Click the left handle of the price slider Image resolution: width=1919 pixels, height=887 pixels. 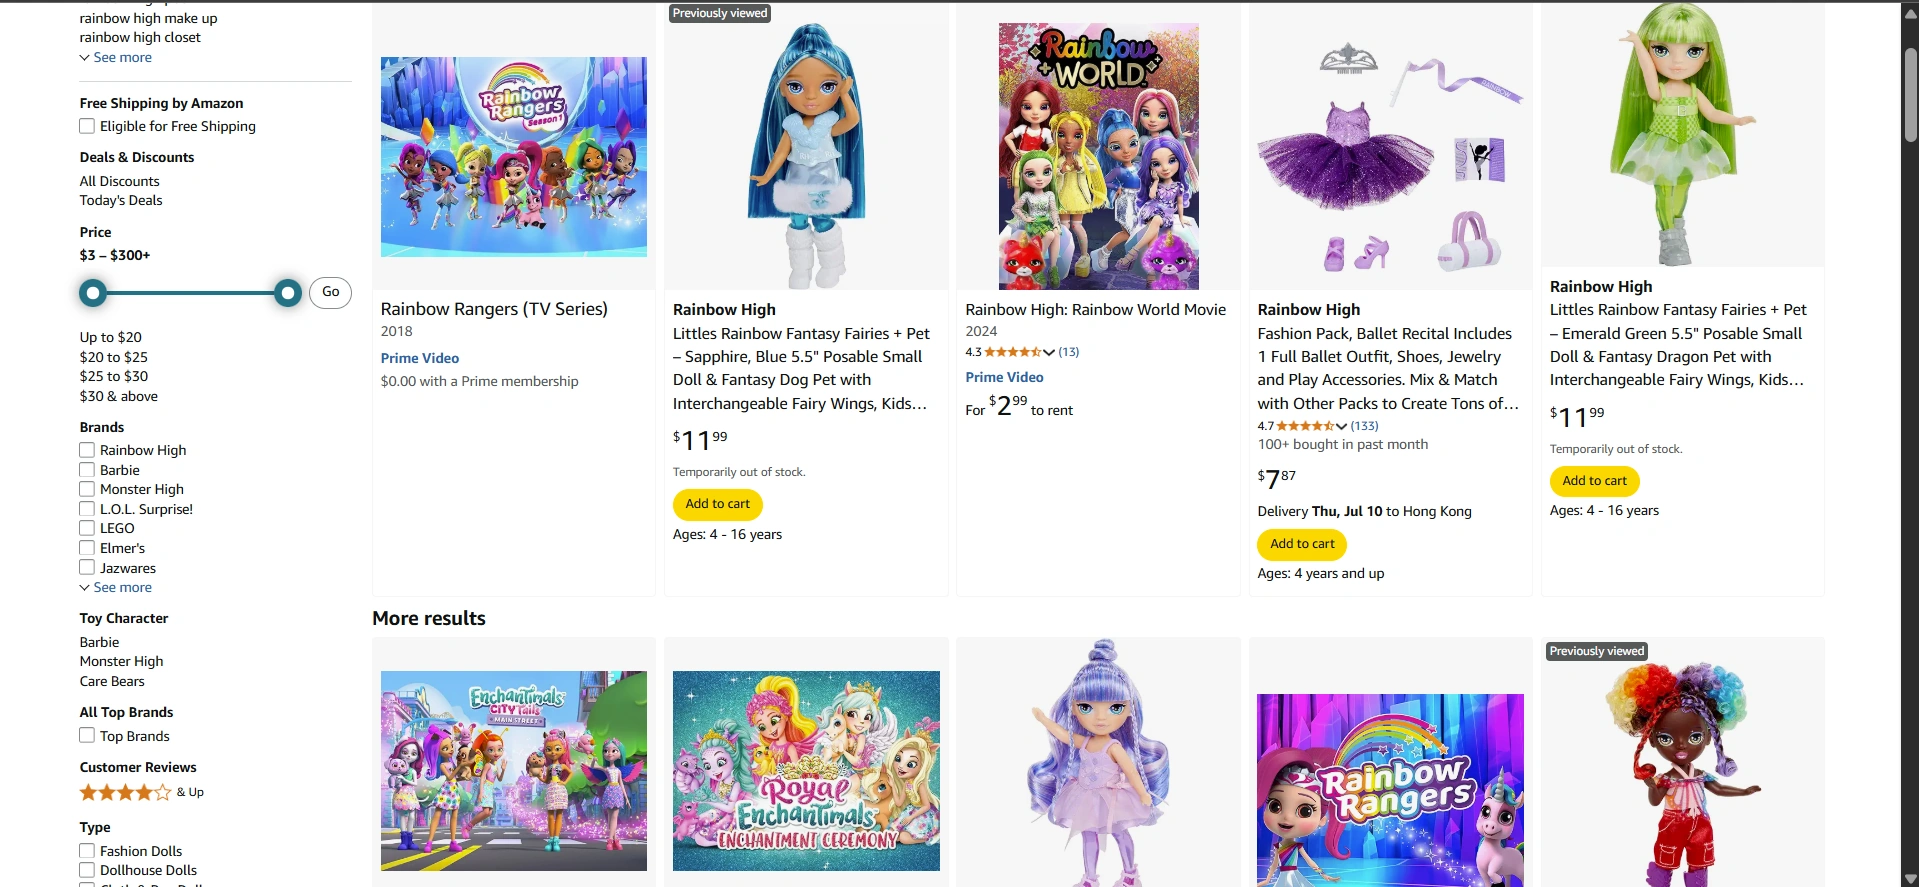[93, 292]
